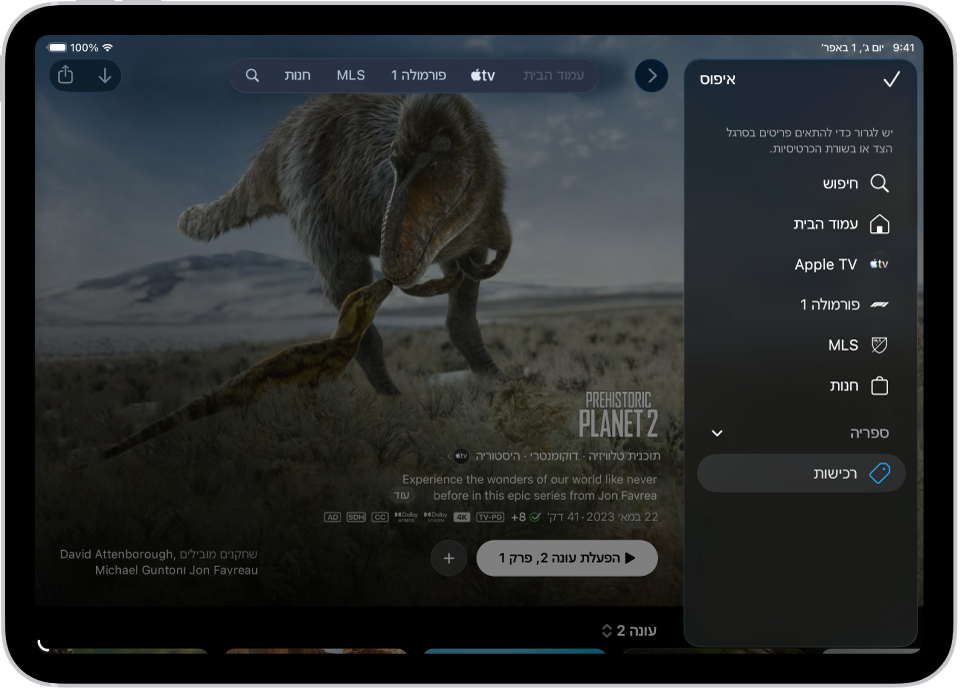Image resolution: width=963 pixels, height=689 pixels.
Task: Tap the Dolby Atmos badge
Action: pos(406,517)
